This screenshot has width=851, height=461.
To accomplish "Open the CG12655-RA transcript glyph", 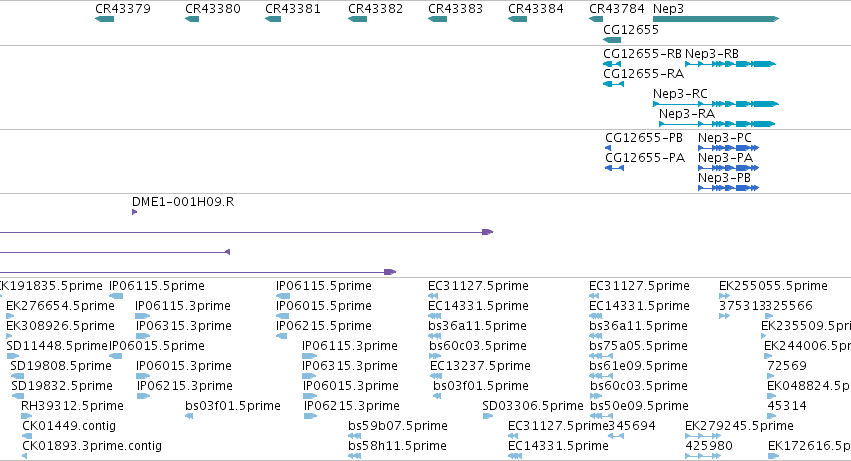I will [614, 84].
